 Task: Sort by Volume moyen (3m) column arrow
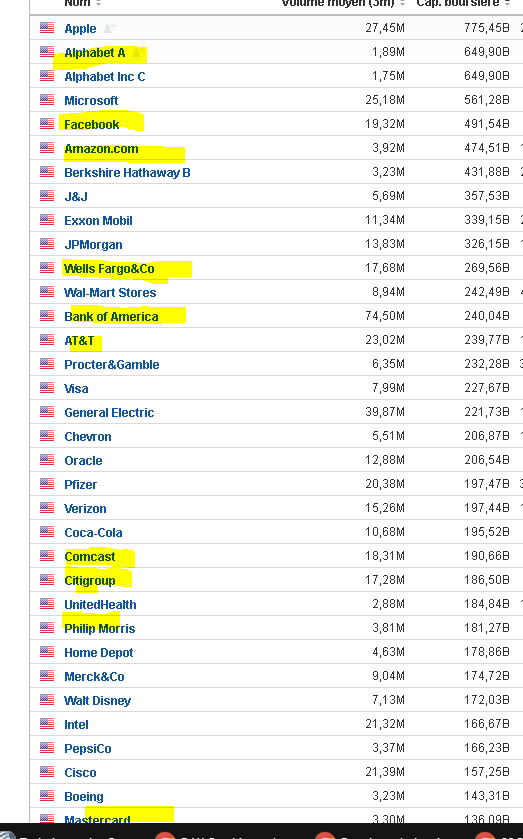click(x=403, y=3)
